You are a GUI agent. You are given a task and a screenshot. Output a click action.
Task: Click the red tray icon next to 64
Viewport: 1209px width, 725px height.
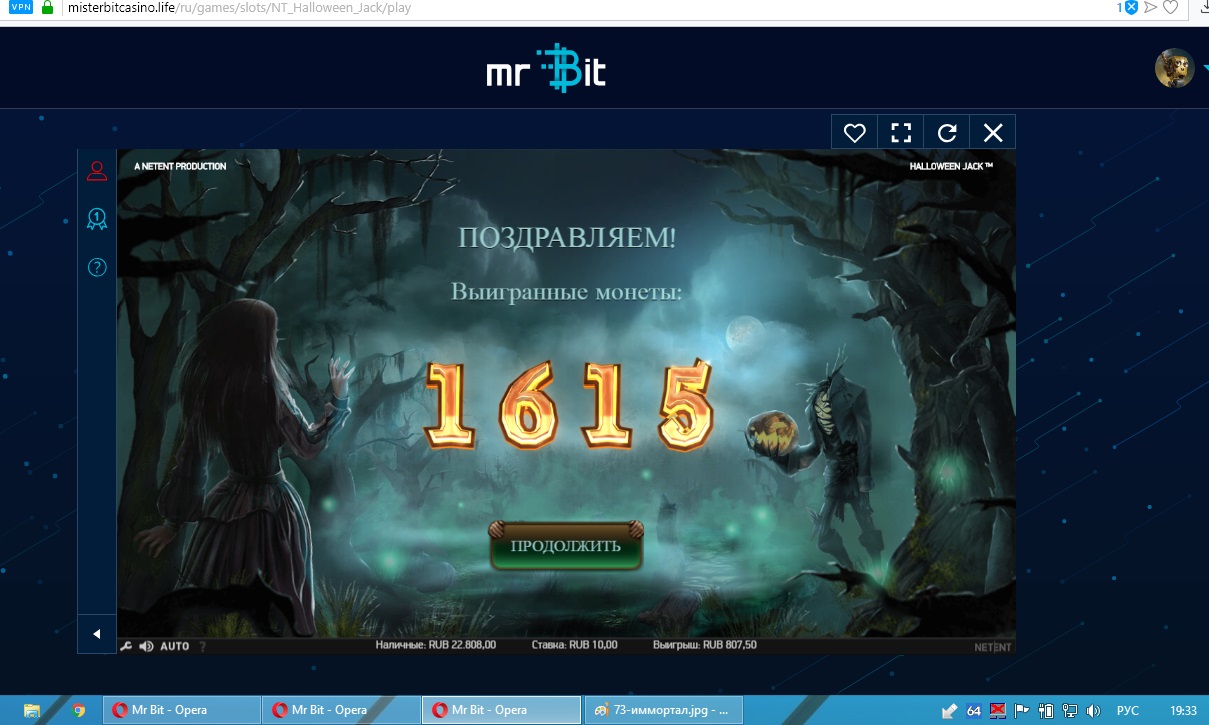(x=997, y=711)
